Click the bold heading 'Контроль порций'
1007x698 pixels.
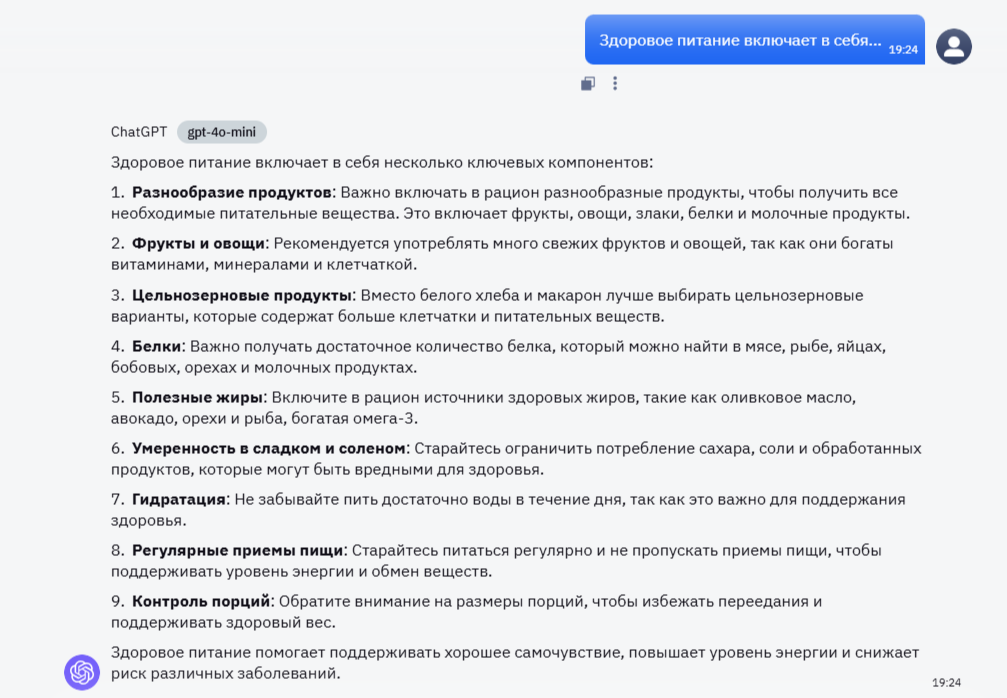(201, 601)
